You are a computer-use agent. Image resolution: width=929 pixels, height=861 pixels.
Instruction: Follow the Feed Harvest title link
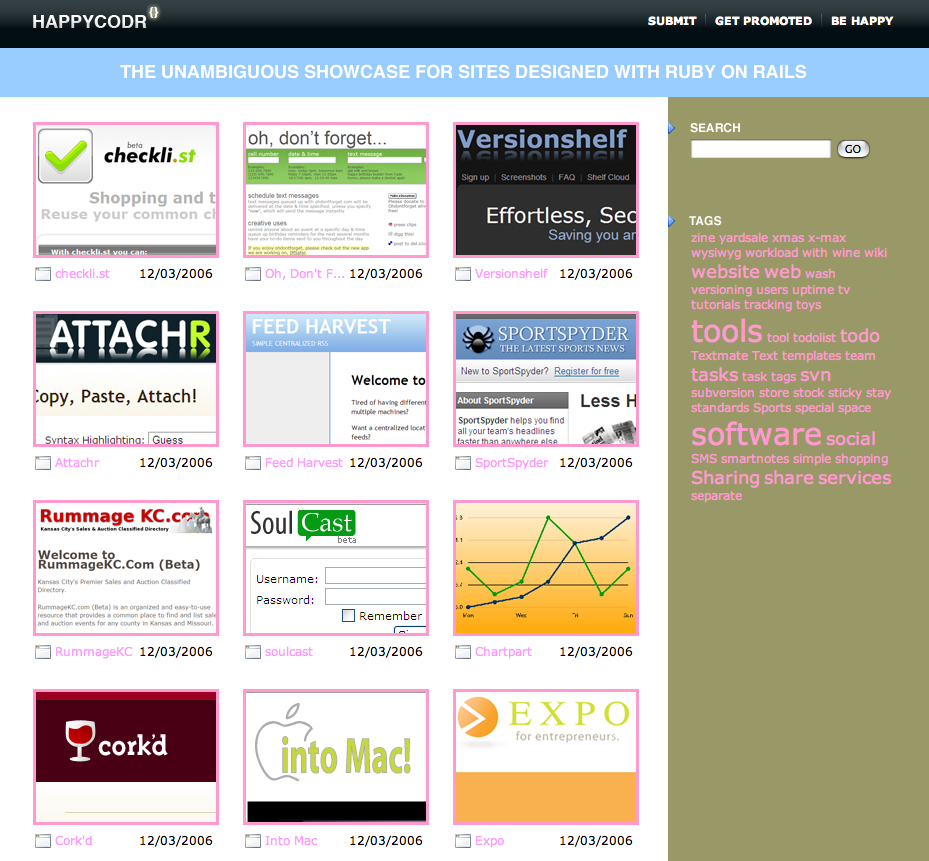[304, 463]
